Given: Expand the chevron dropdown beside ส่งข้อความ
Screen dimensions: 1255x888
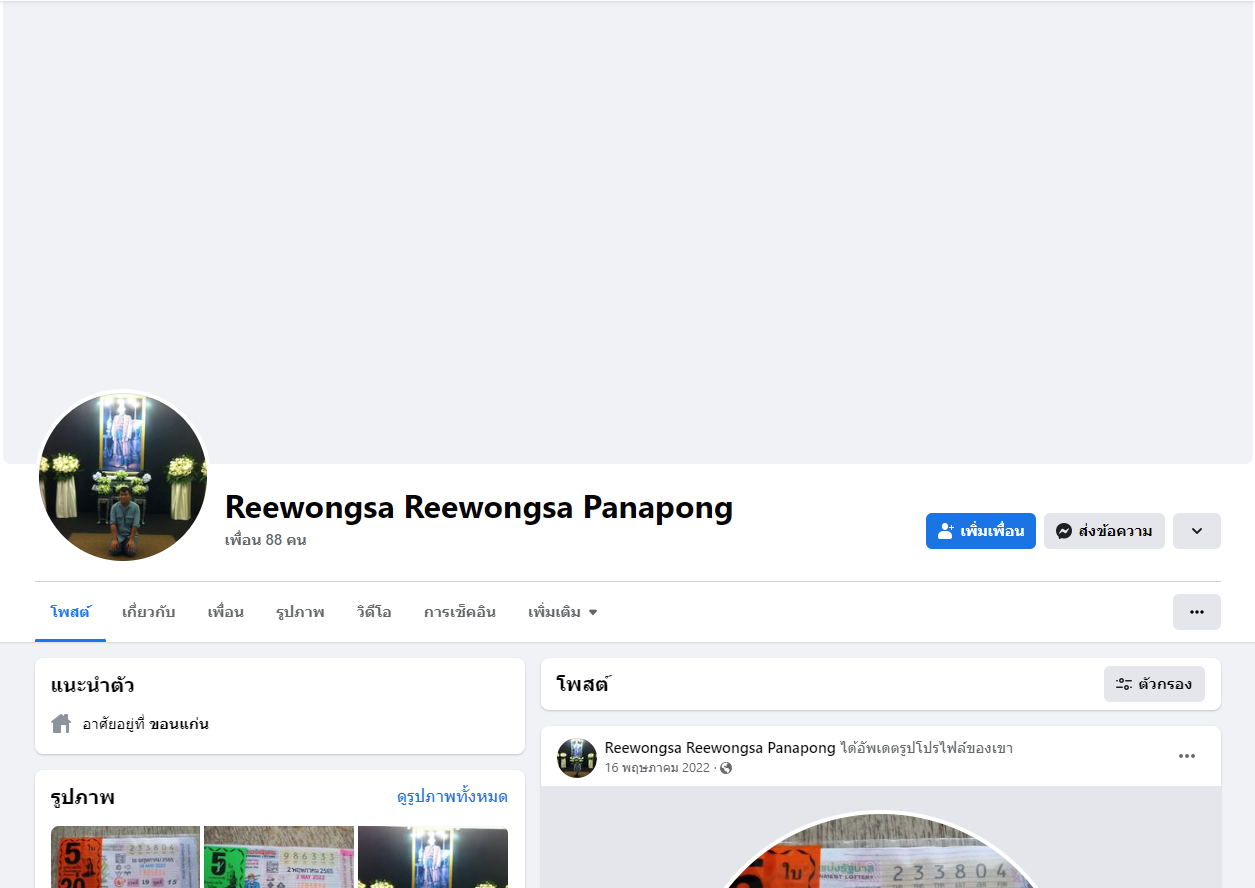Looking at the screenshot, I should pos(1197,531).
